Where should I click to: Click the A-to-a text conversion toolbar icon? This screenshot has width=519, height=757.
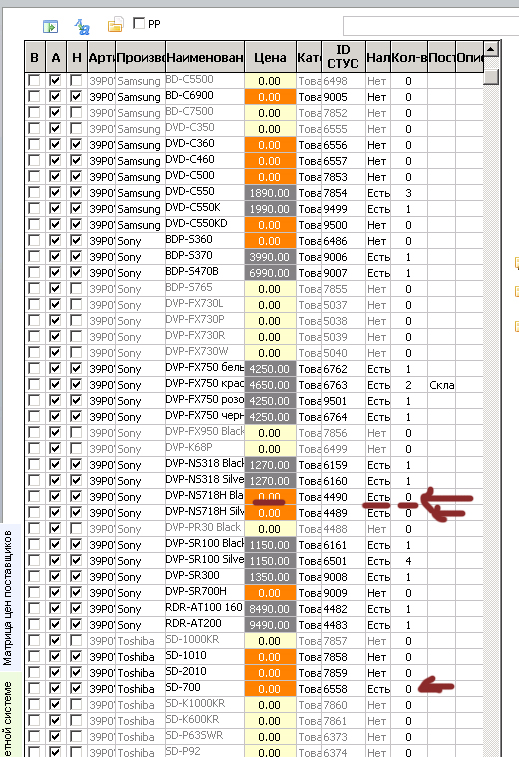pos(82,26)
